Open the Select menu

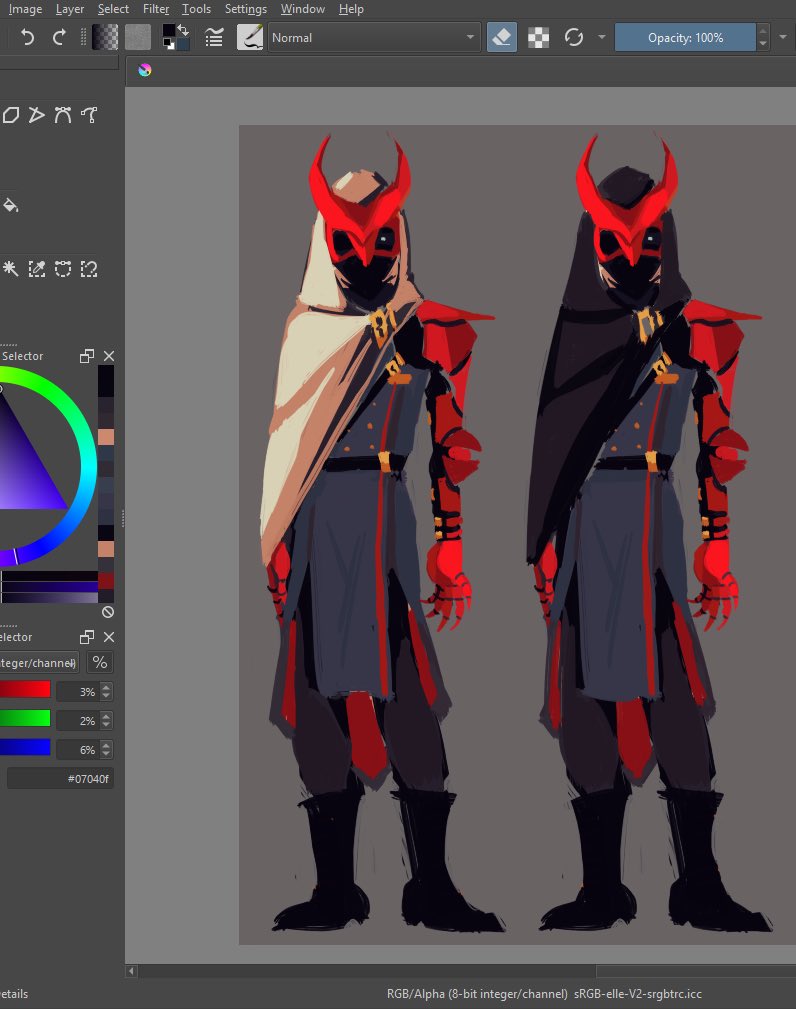point(113,9)
